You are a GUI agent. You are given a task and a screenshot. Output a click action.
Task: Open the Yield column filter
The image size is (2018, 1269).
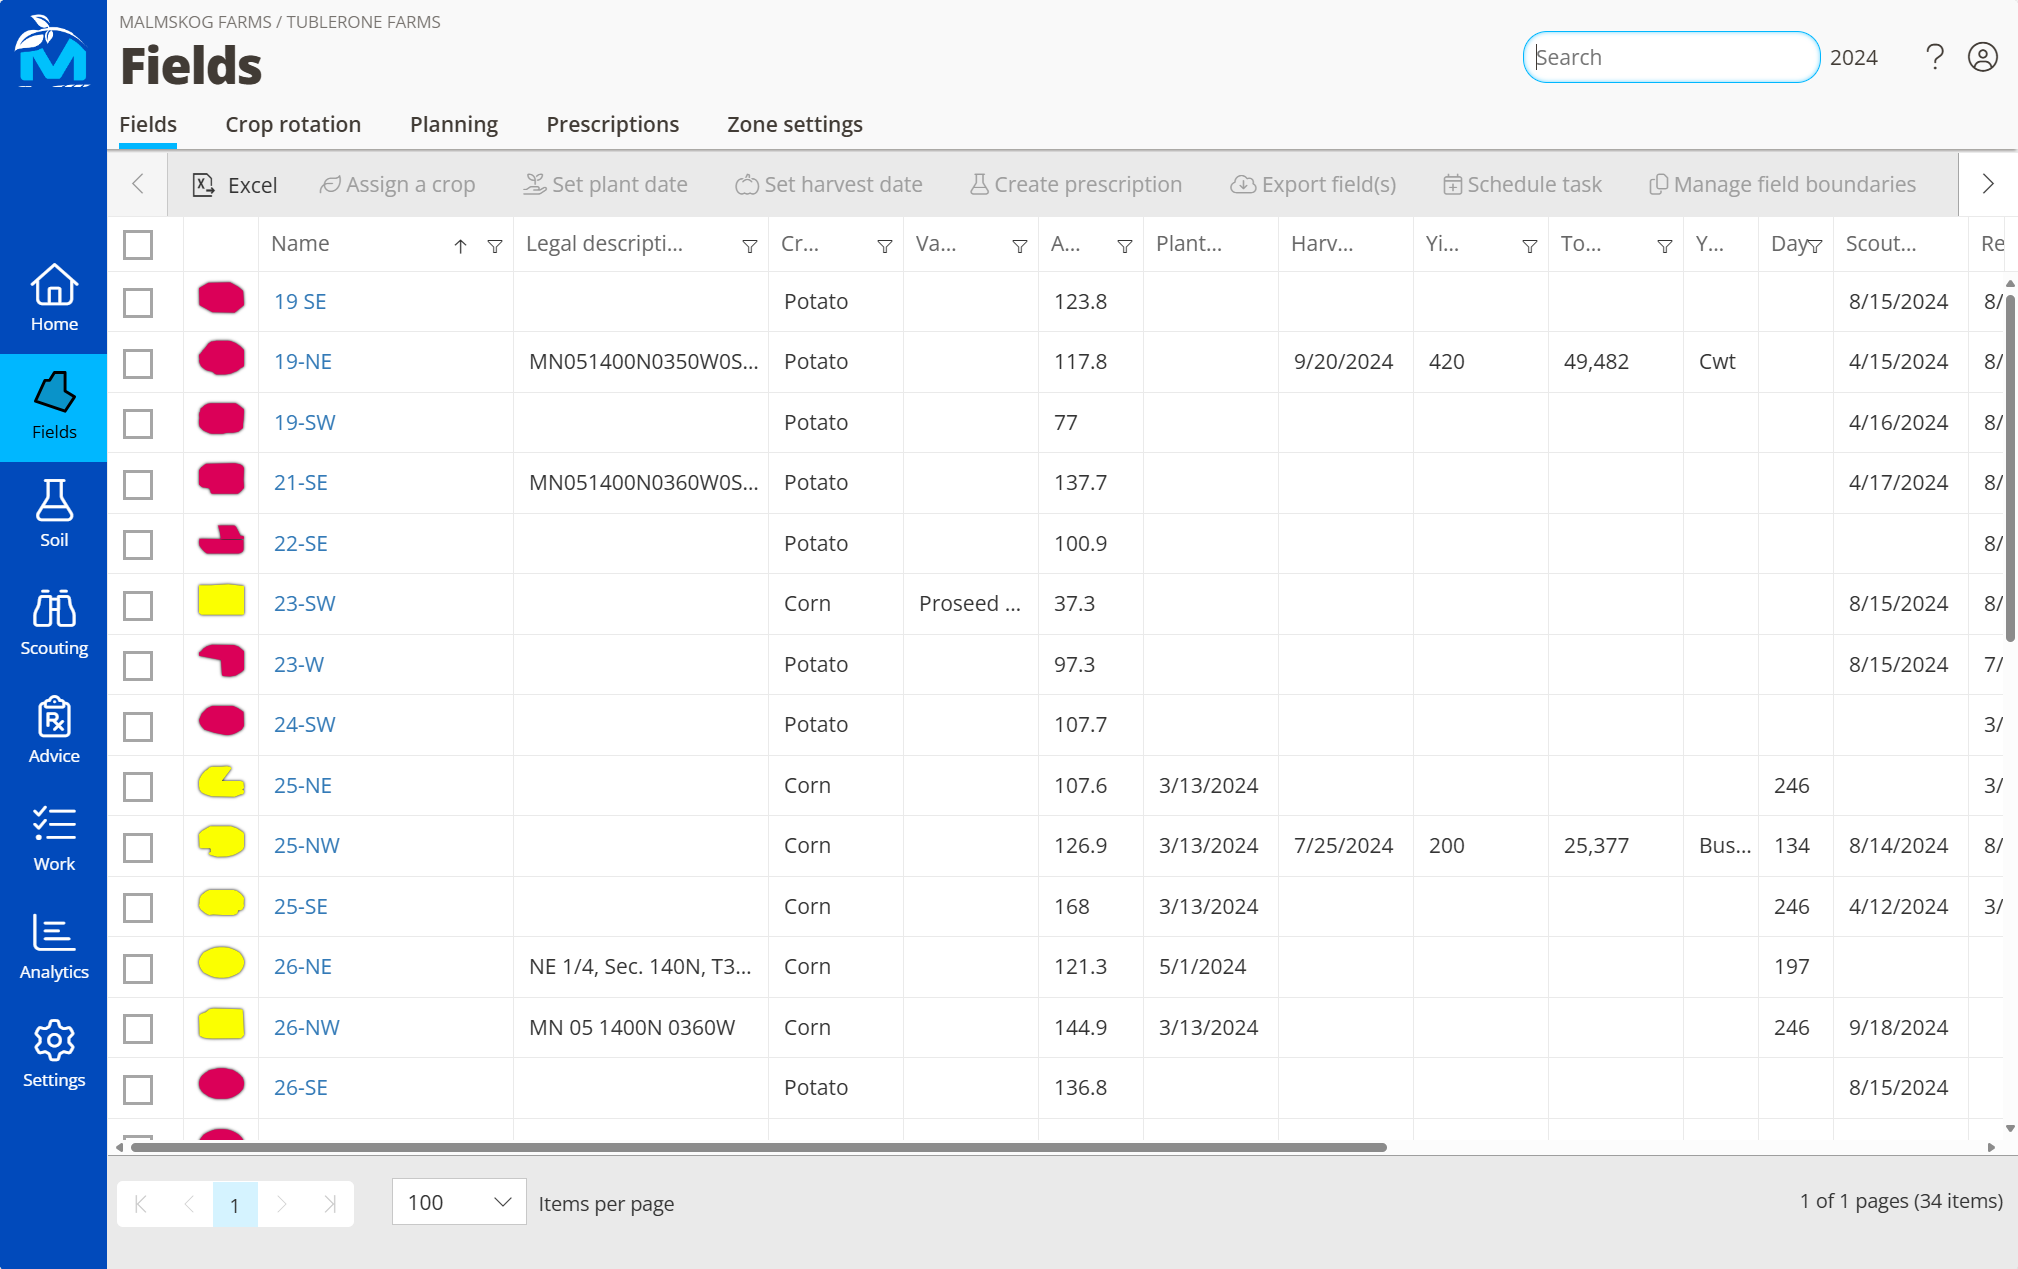click(1530, 246)
